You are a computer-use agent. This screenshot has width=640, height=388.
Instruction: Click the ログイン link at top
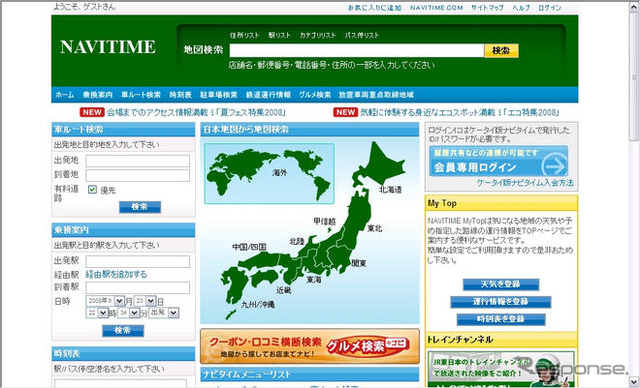pos(550,8)
